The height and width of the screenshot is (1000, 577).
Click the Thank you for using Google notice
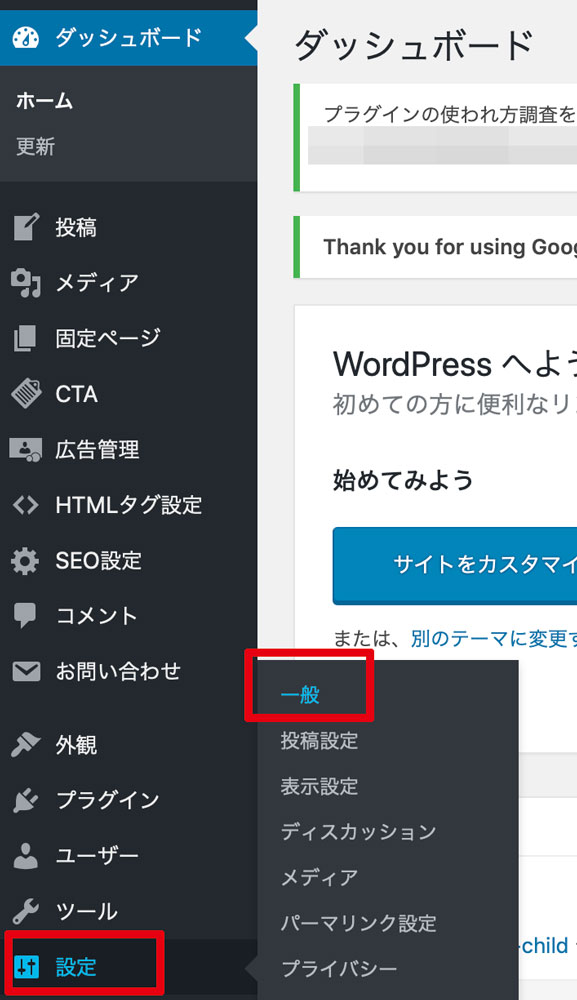click(x=449, y=247)
